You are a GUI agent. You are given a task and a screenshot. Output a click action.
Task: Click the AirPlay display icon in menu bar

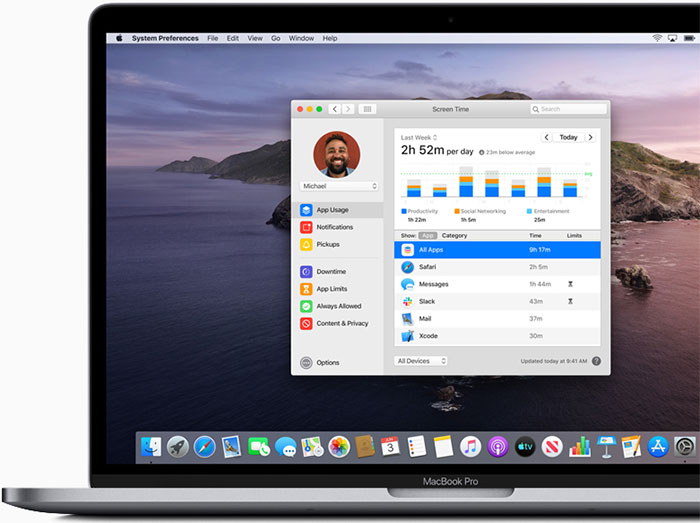pyautogui.click(x=672, y=38)
